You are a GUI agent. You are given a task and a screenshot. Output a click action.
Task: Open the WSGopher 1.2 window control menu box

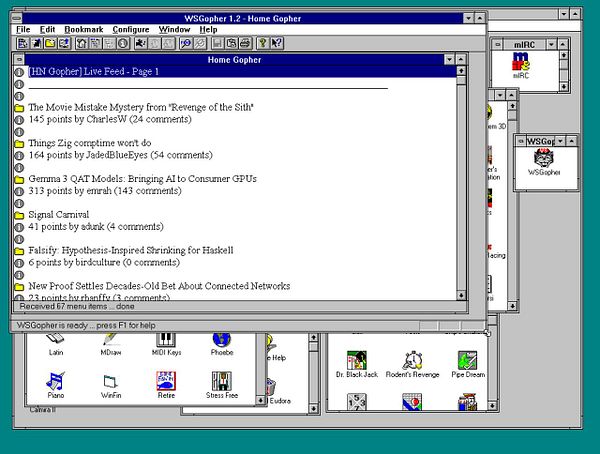[x=16, y=18]
